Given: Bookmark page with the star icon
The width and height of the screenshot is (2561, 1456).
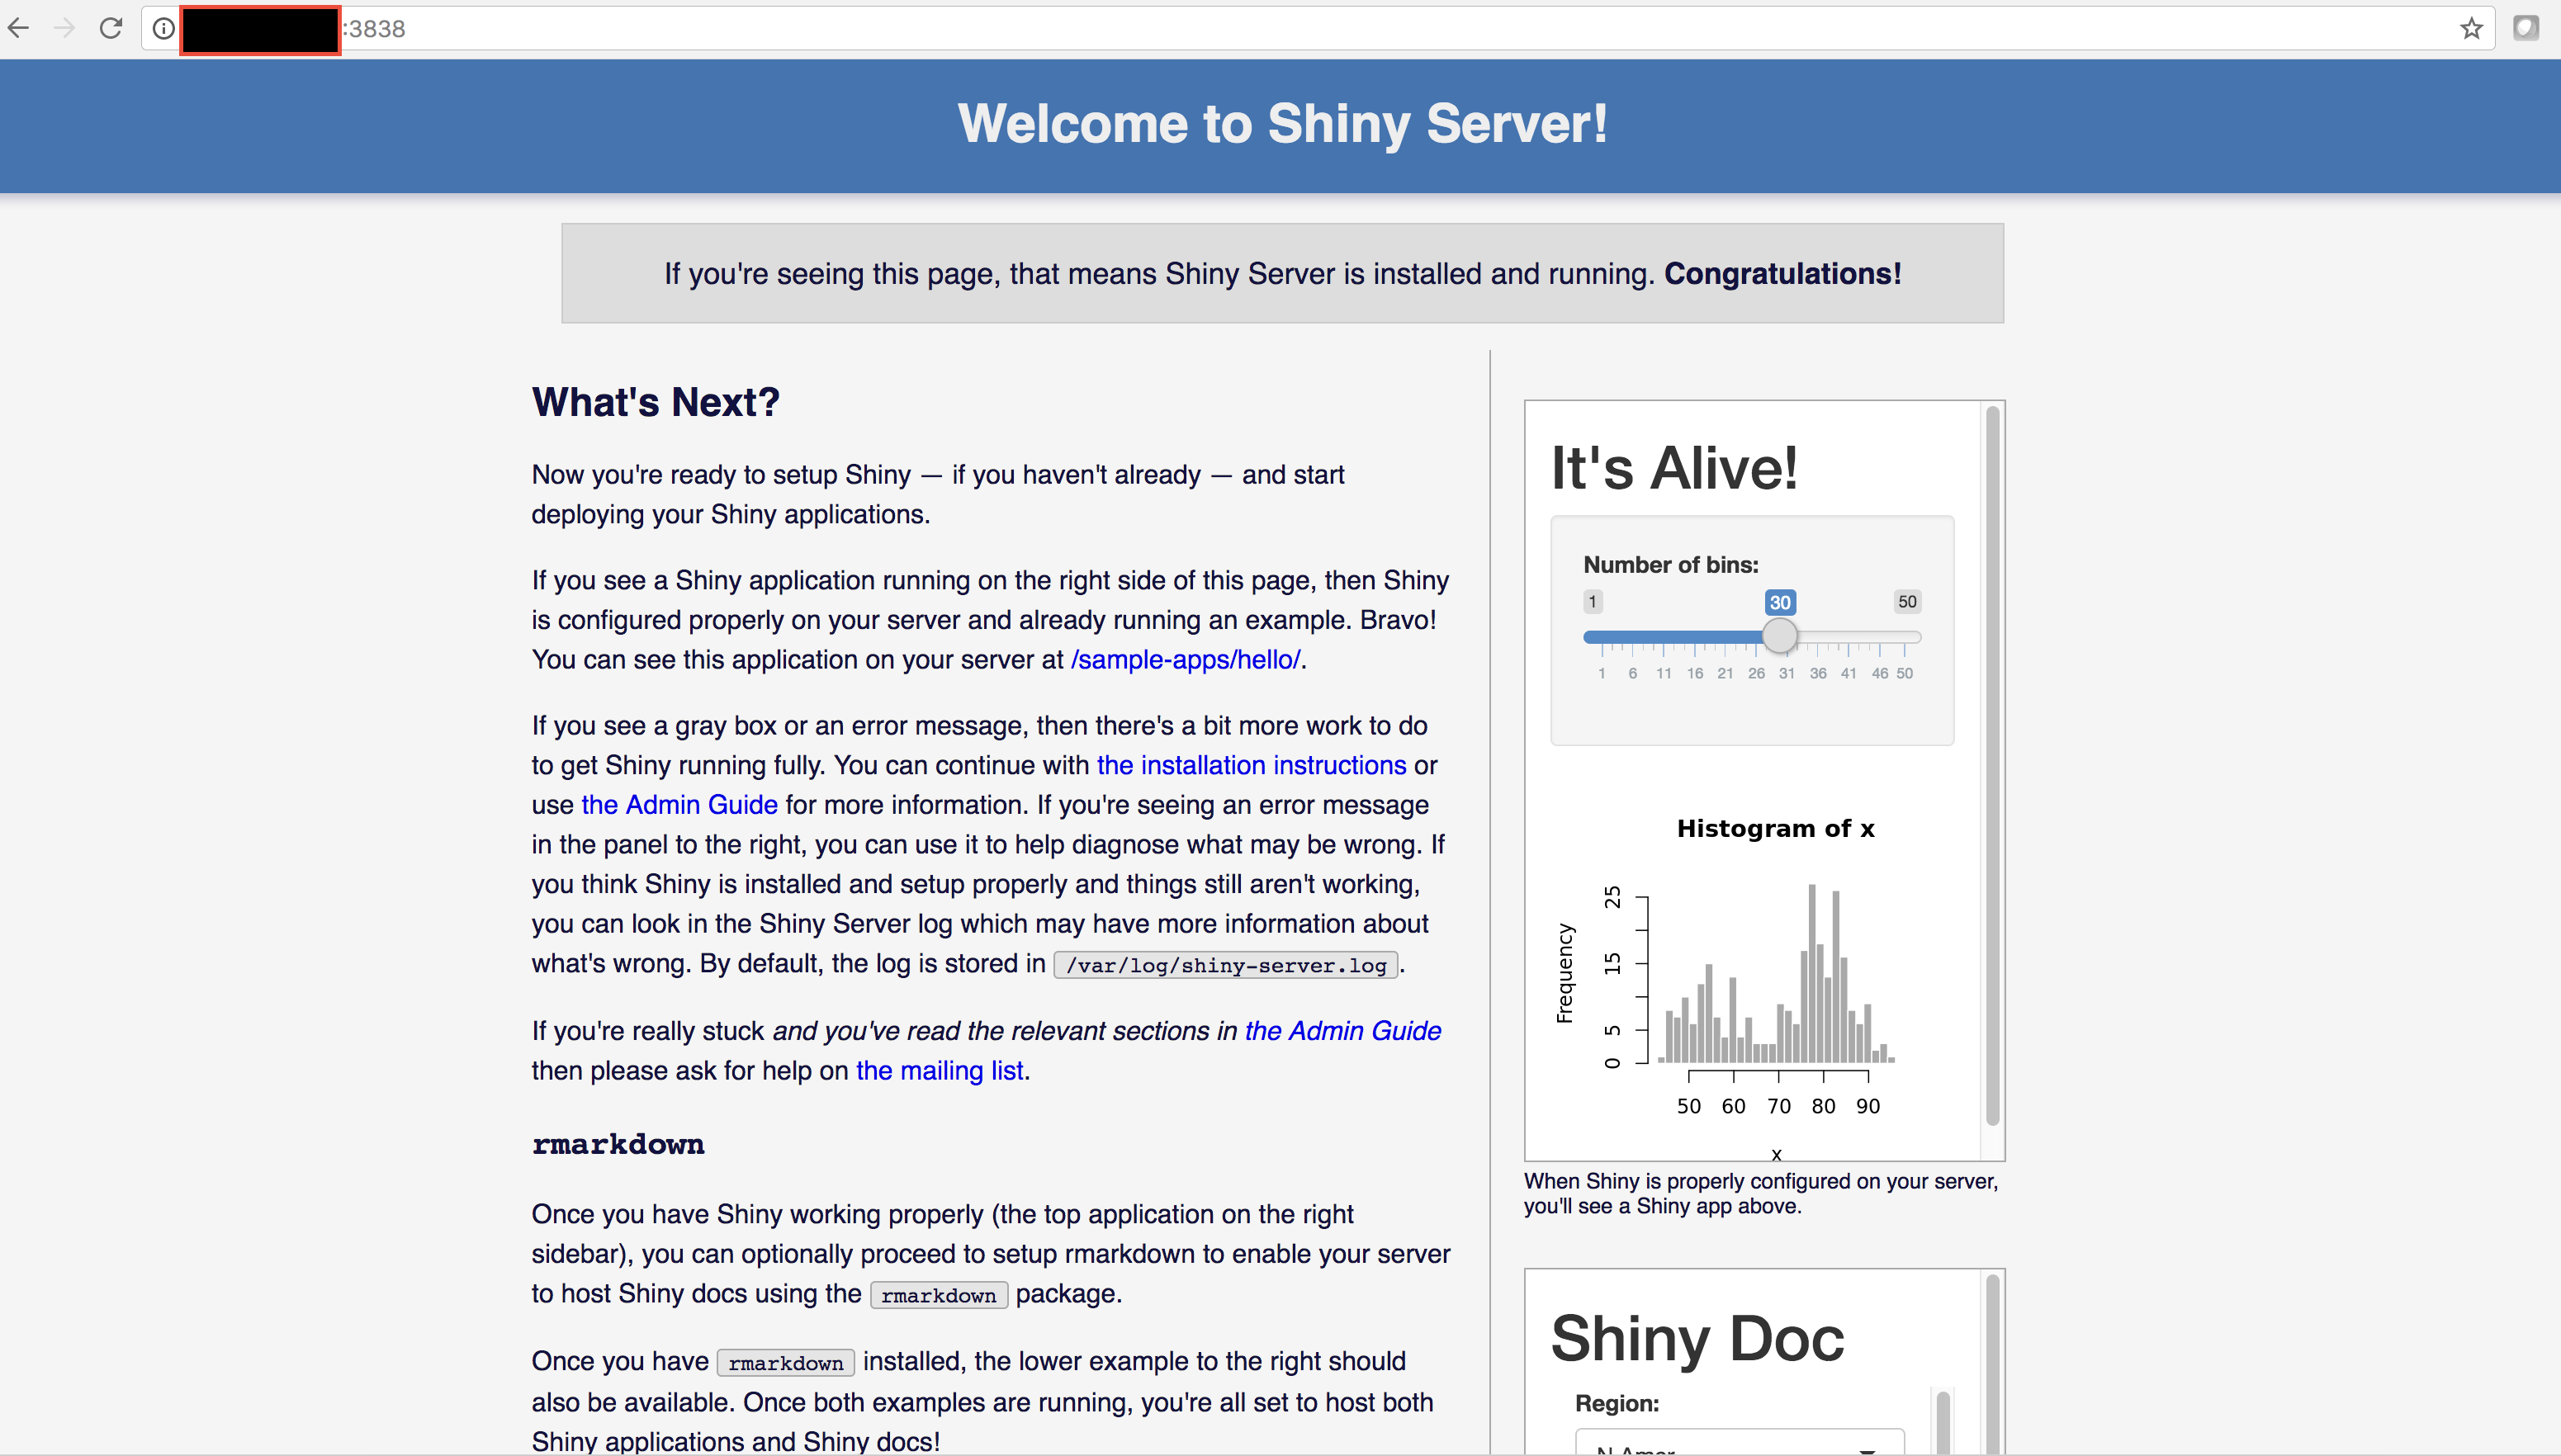Looking at the screenshot, I should [2471, 28].
